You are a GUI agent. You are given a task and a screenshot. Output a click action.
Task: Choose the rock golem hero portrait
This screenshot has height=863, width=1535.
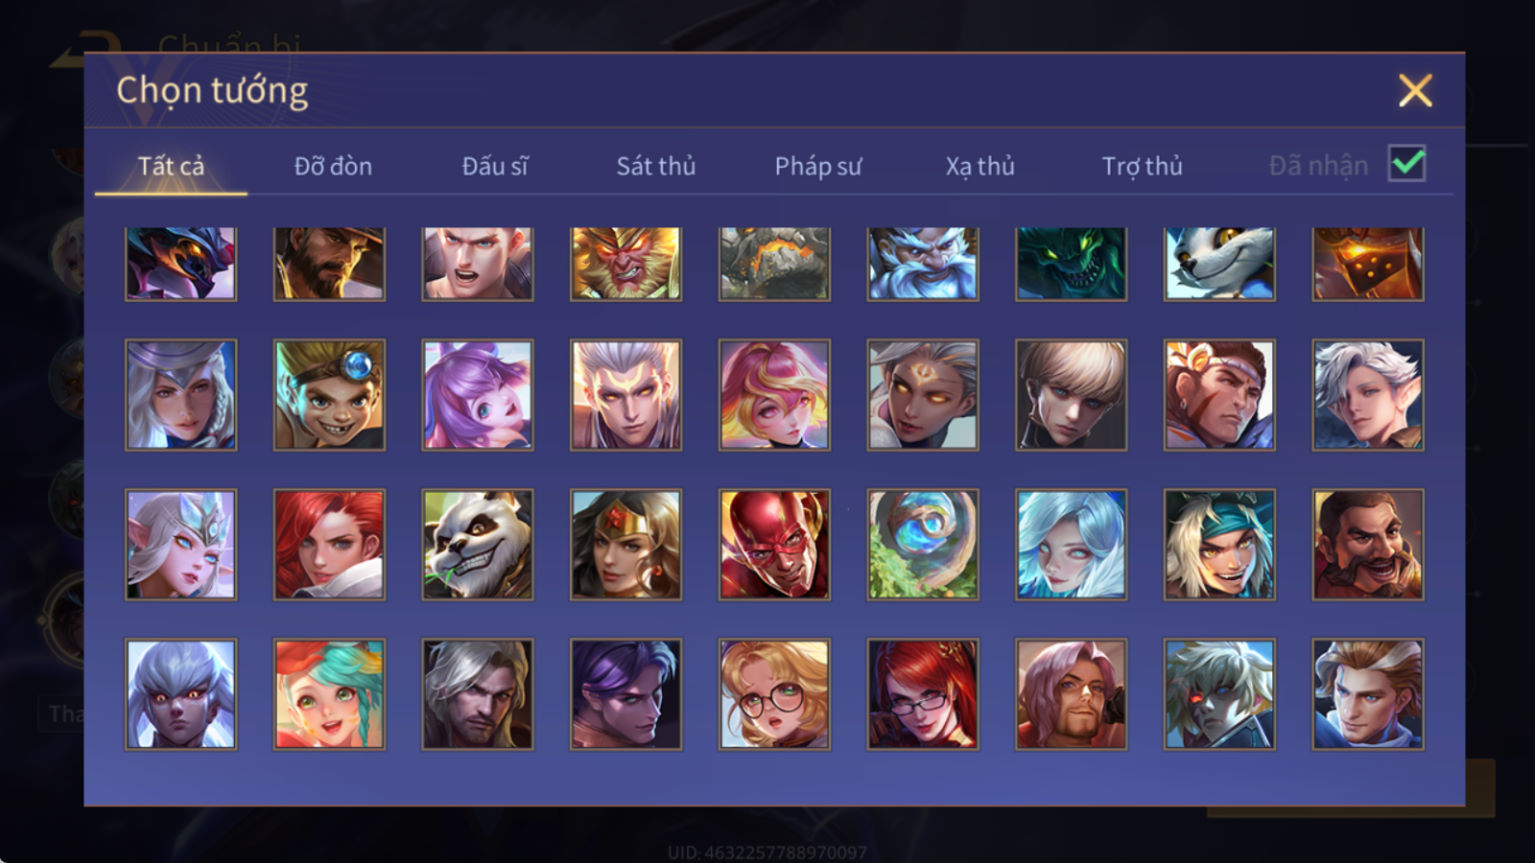click(x=774, y=264)
